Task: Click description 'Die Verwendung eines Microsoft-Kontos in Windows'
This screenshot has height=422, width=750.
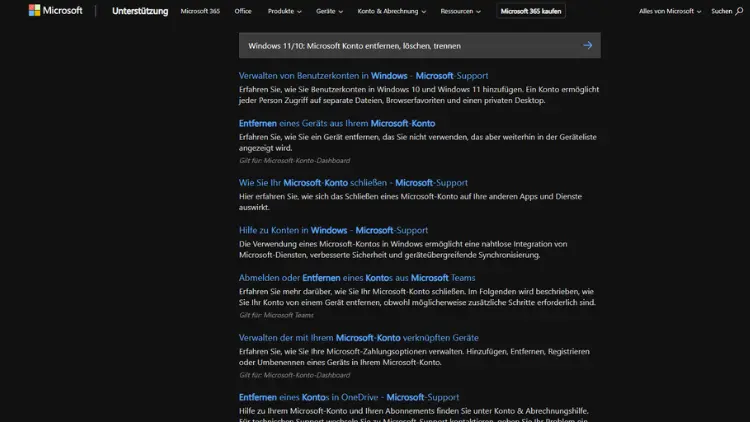Action: (403, 249)
